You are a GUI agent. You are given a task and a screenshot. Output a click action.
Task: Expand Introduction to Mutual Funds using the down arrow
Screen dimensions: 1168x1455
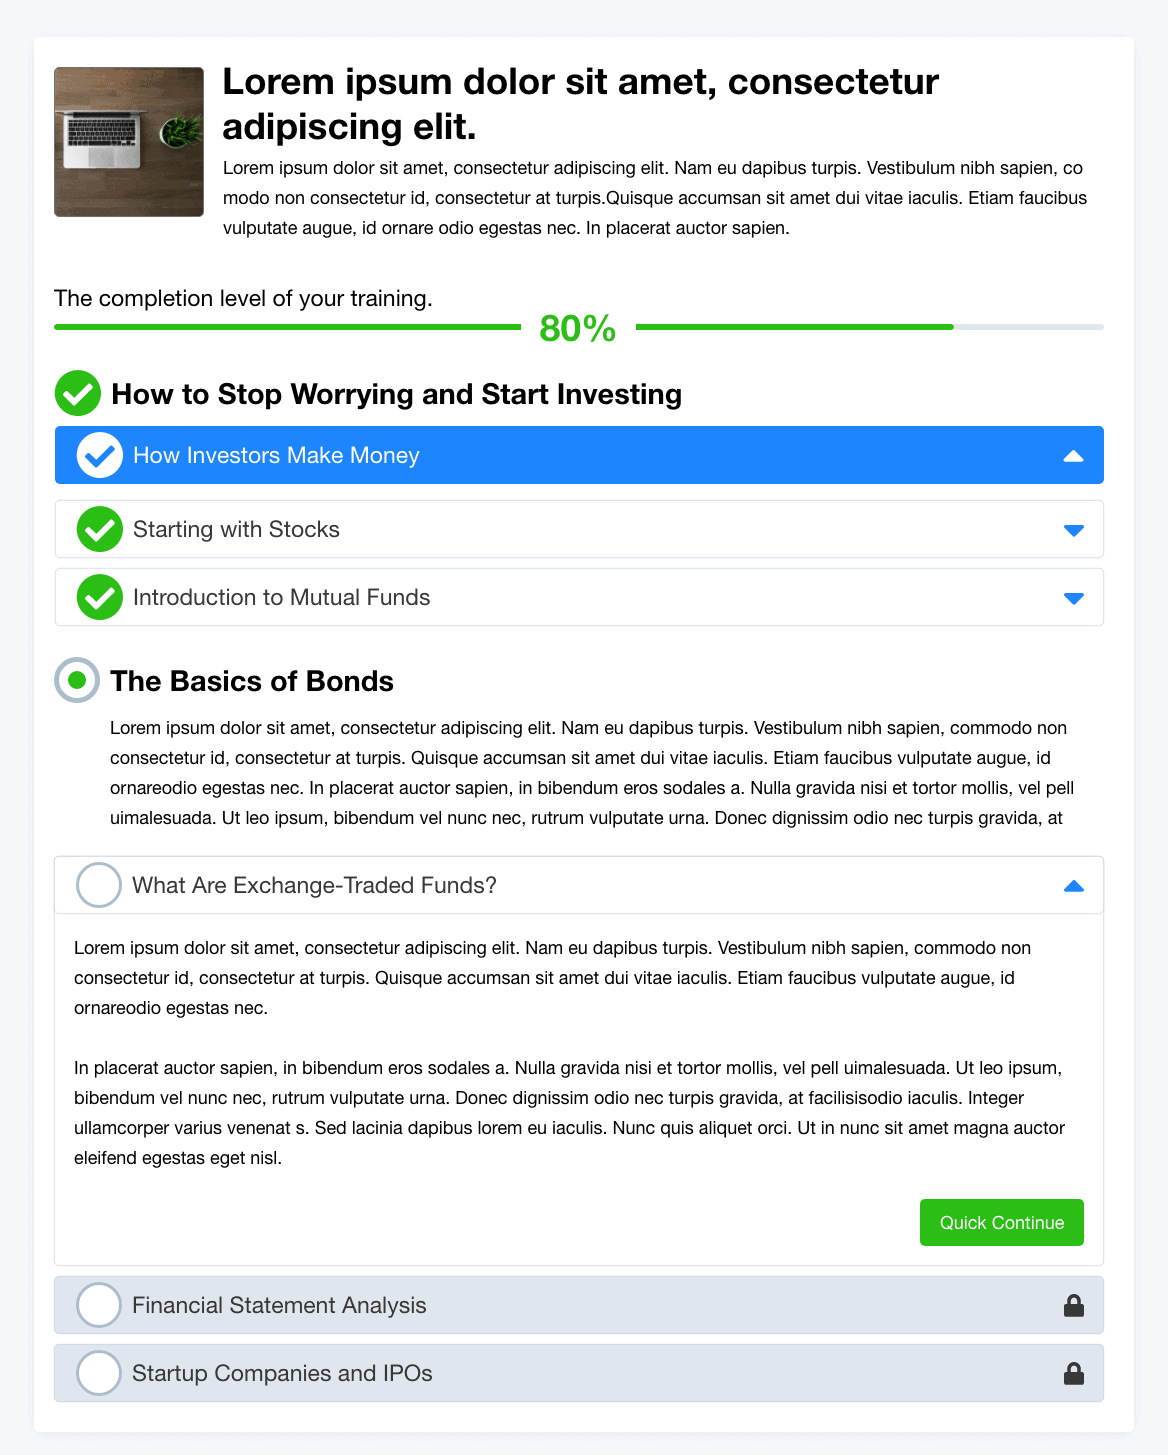[1073, 598]
